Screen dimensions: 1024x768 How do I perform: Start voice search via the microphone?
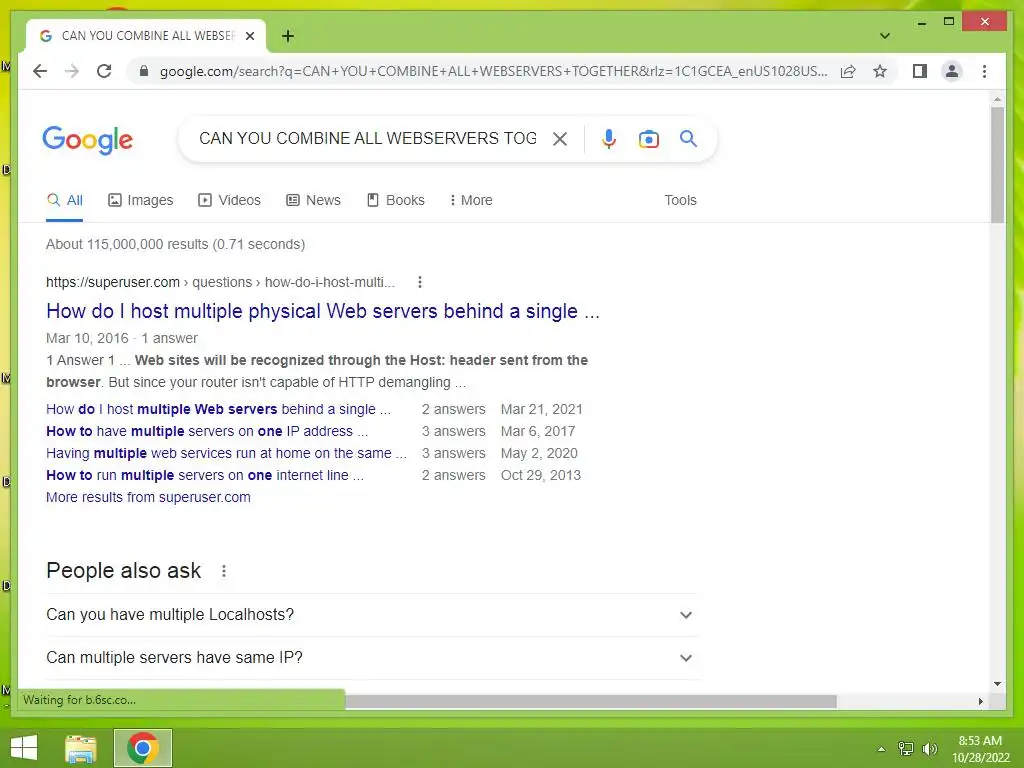(609, 138)
